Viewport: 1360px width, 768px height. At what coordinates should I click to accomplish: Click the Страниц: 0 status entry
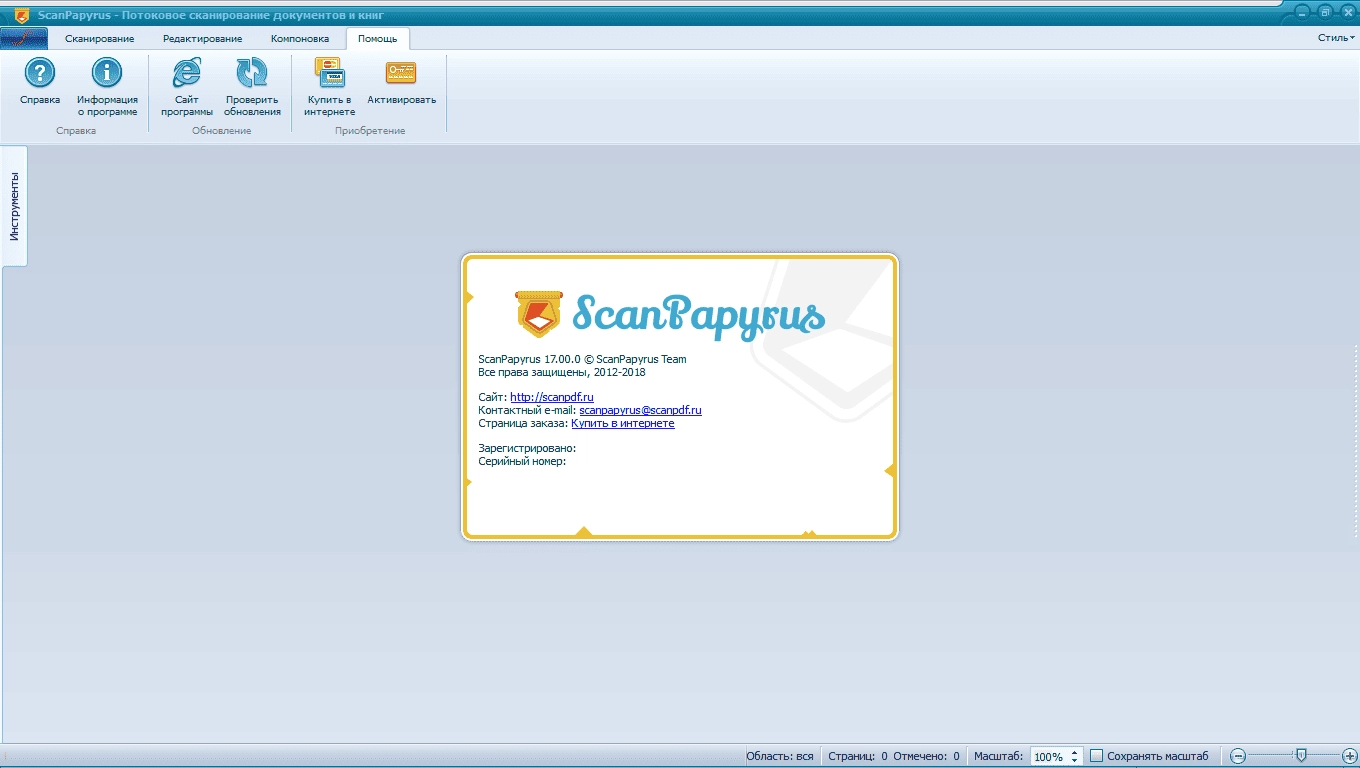[x=858, y=756]
